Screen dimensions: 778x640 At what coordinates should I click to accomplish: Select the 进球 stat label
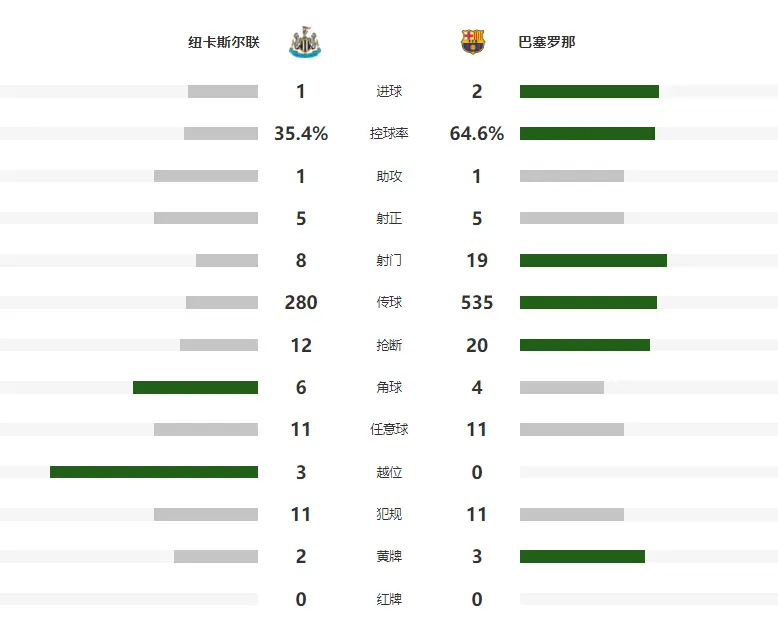(389, 92)
